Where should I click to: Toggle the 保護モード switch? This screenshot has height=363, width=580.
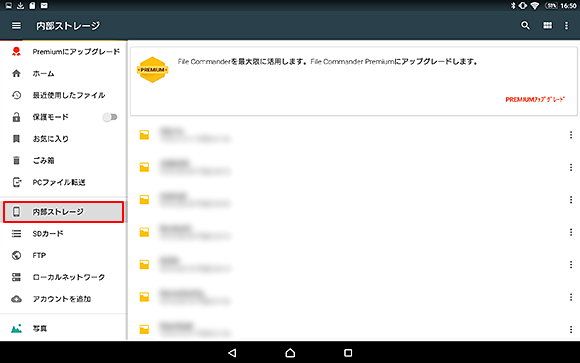(x=110, y=117)
